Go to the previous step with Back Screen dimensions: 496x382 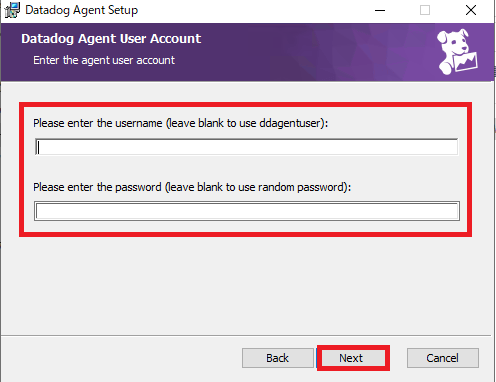point(278,358)
